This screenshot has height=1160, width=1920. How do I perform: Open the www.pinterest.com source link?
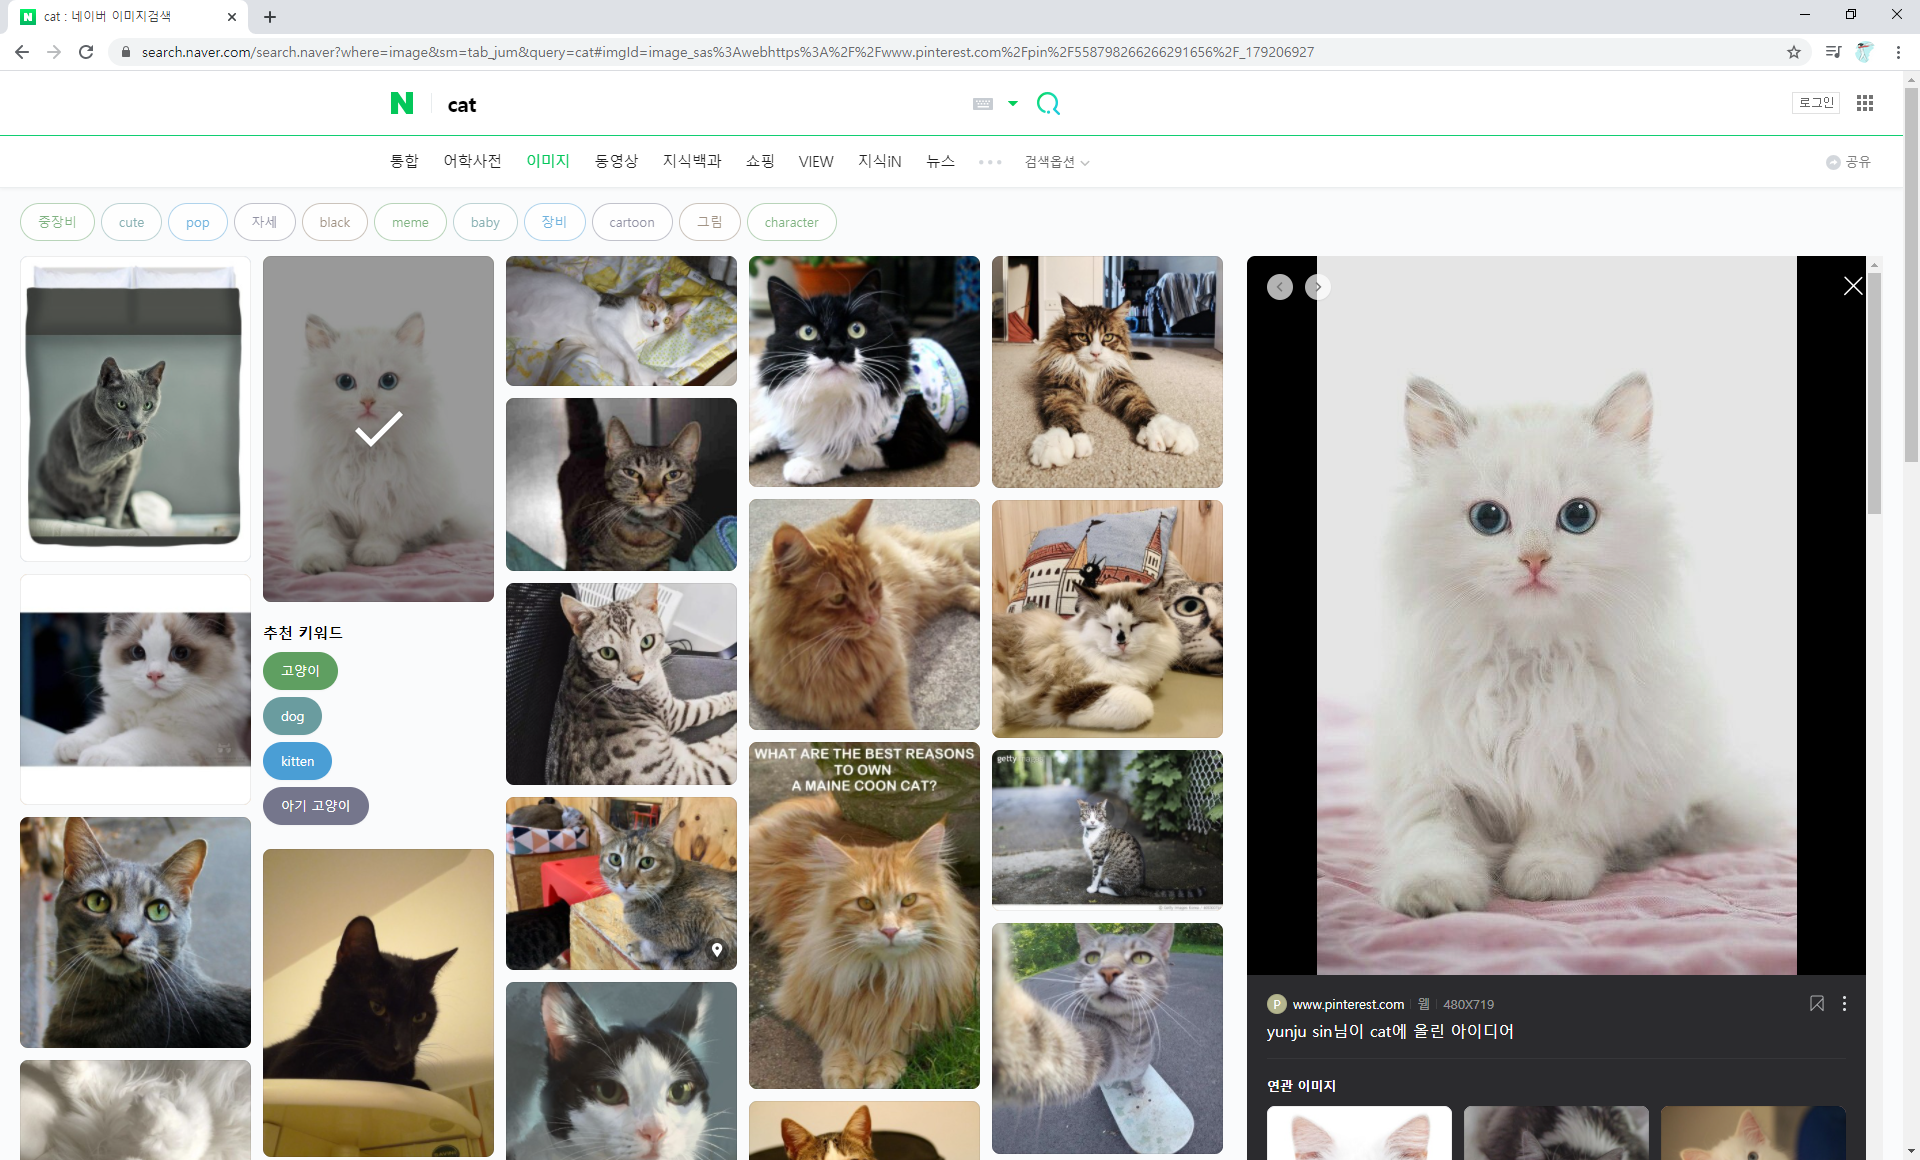[1347, 1004]
